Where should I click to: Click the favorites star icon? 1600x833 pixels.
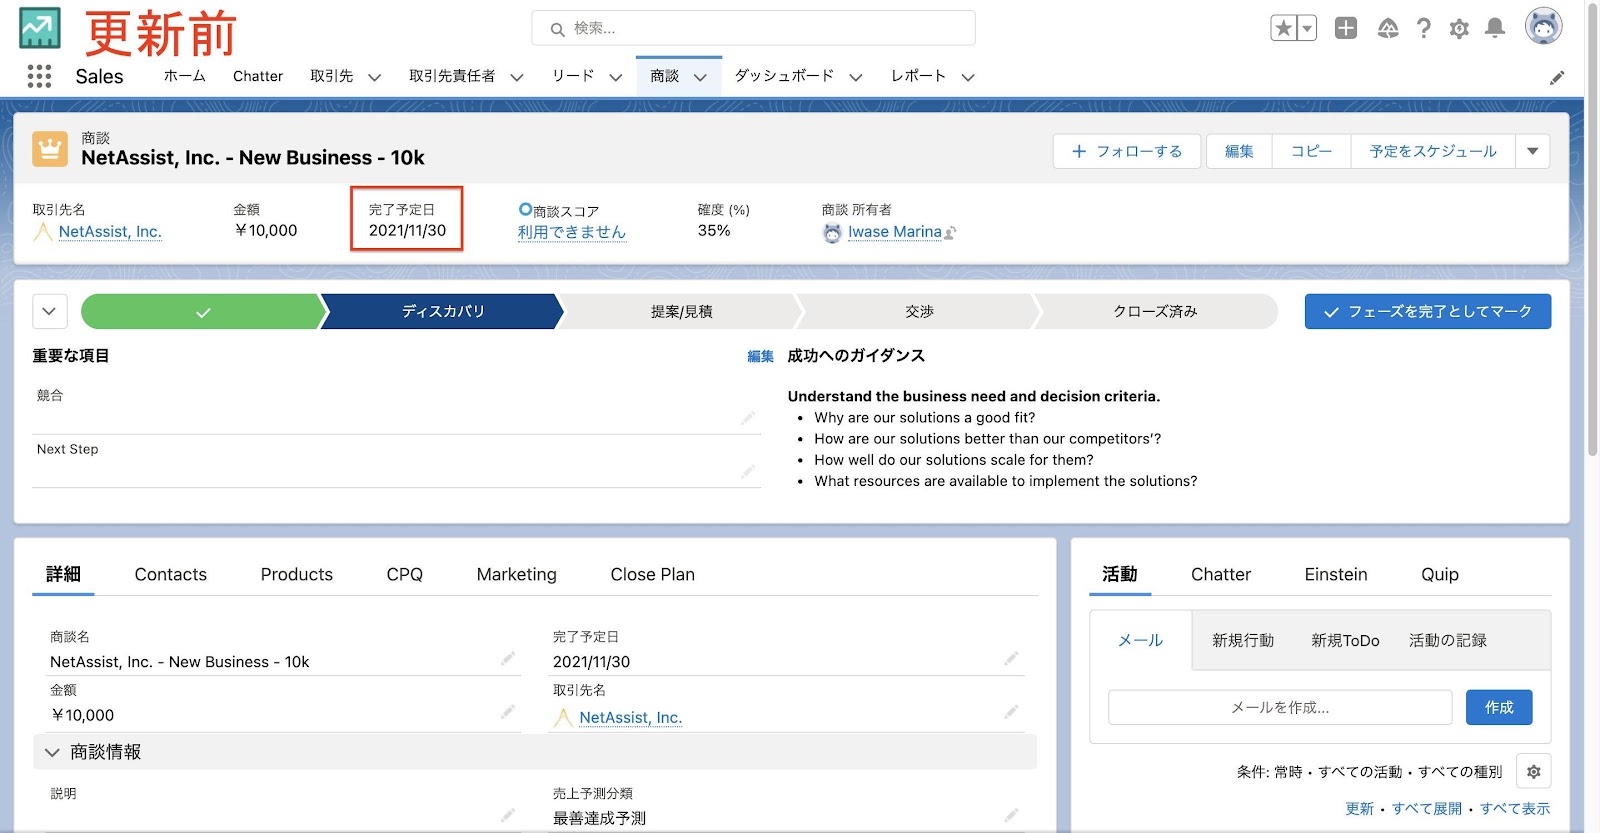tap(1283, 28)
